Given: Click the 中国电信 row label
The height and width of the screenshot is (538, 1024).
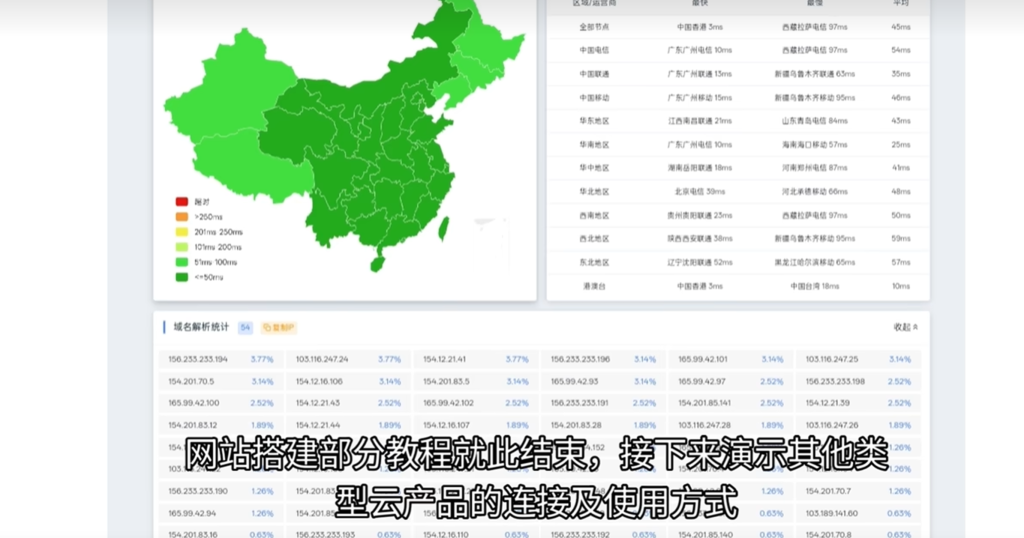Looking at the screenshot, I should click(x=594, y=50).
